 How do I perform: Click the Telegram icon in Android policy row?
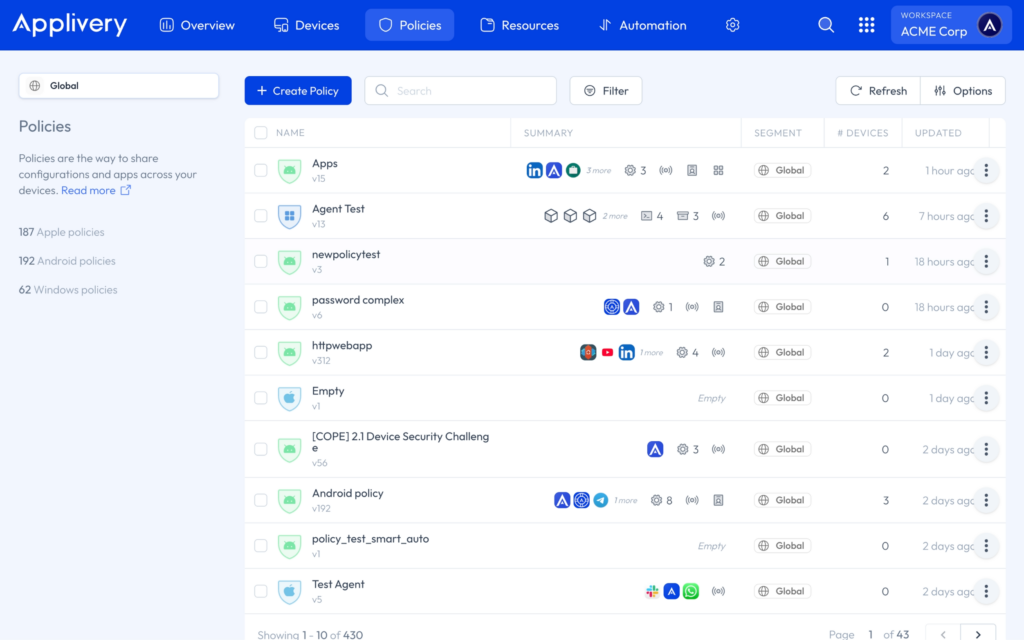coord(600,500)
